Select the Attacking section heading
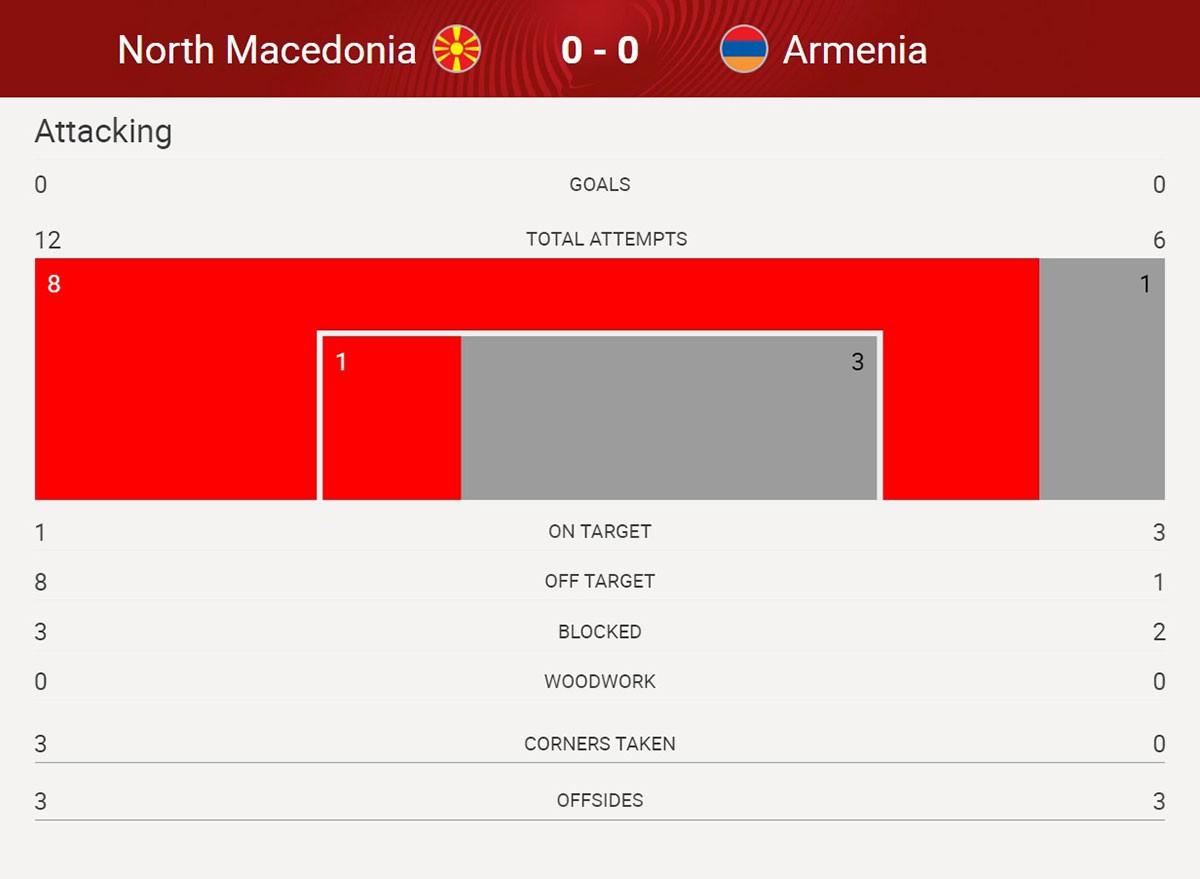This screenshot has height=879, width=1200. [103, 131]
